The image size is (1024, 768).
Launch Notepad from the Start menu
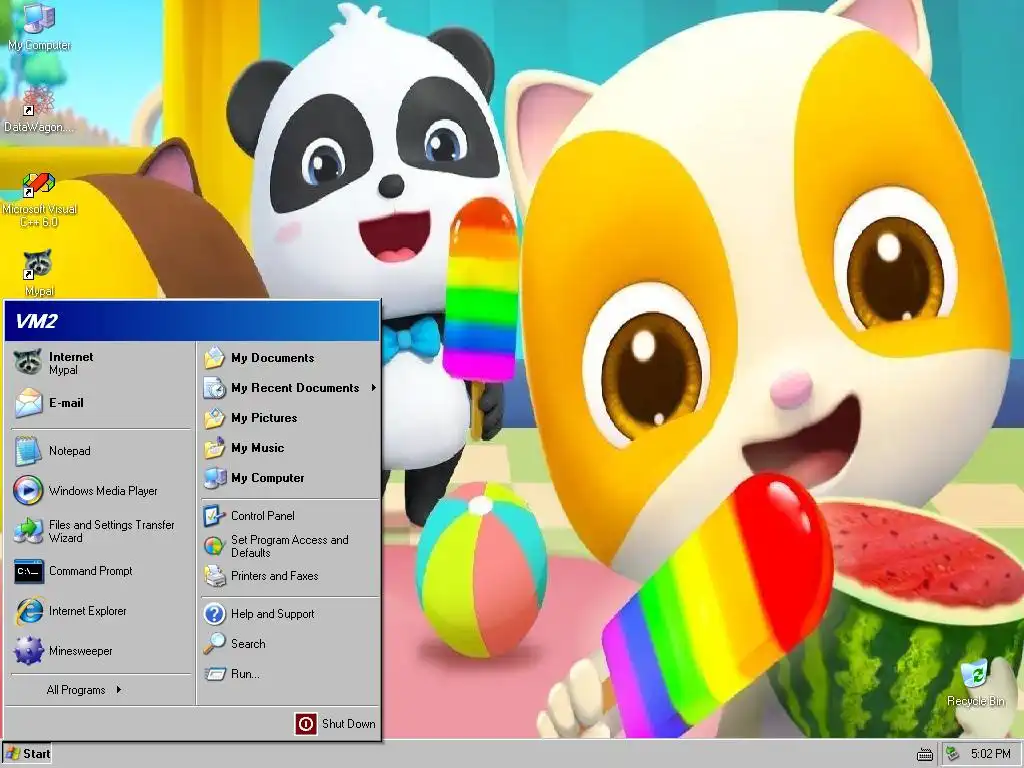pos(101,451)
